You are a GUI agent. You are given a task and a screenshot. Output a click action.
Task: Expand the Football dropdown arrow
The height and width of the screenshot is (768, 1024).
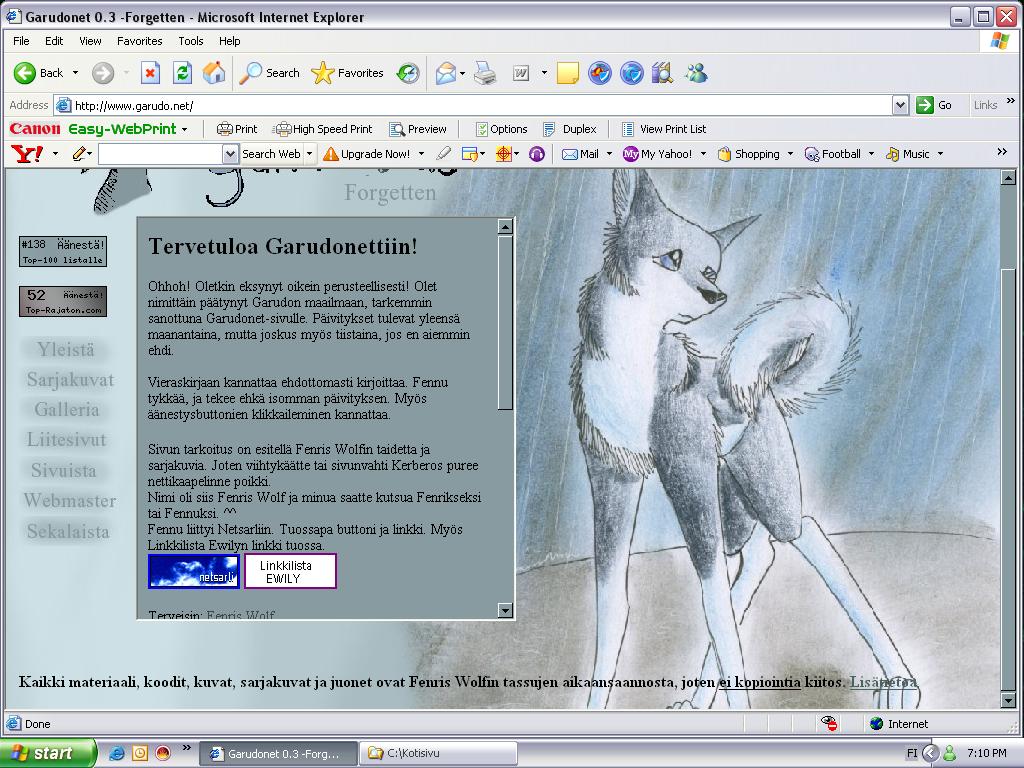click(x=871, y=154)
